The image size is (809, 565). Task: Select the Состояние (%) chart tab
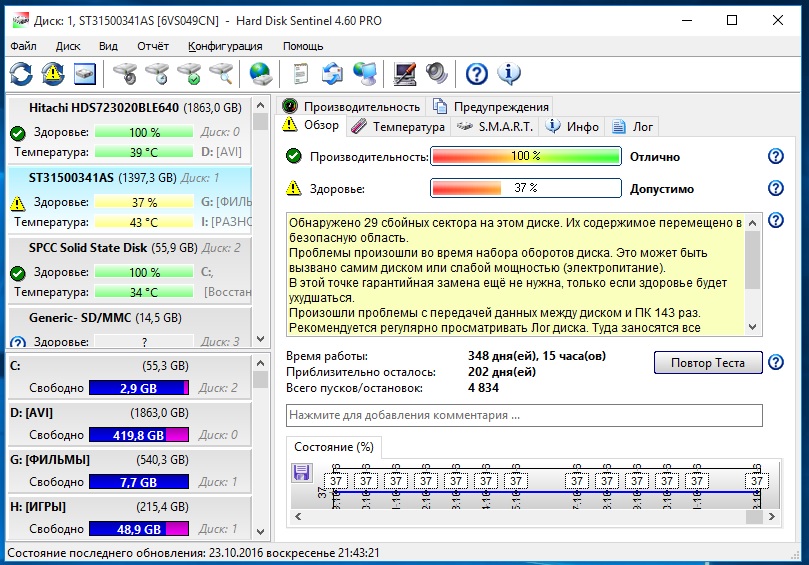334,447
